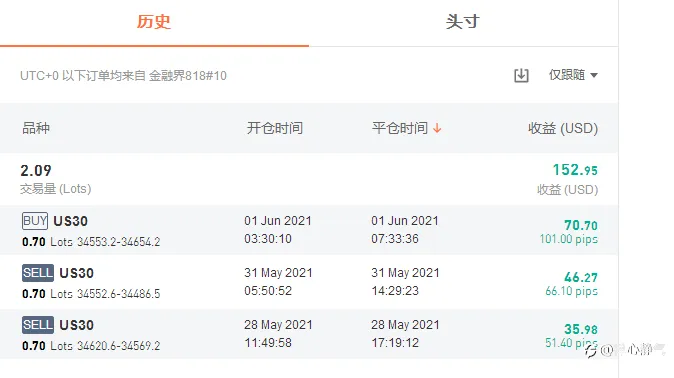Select the 46.27 profit value
674x378 pixels.
[x=581, y=277]
